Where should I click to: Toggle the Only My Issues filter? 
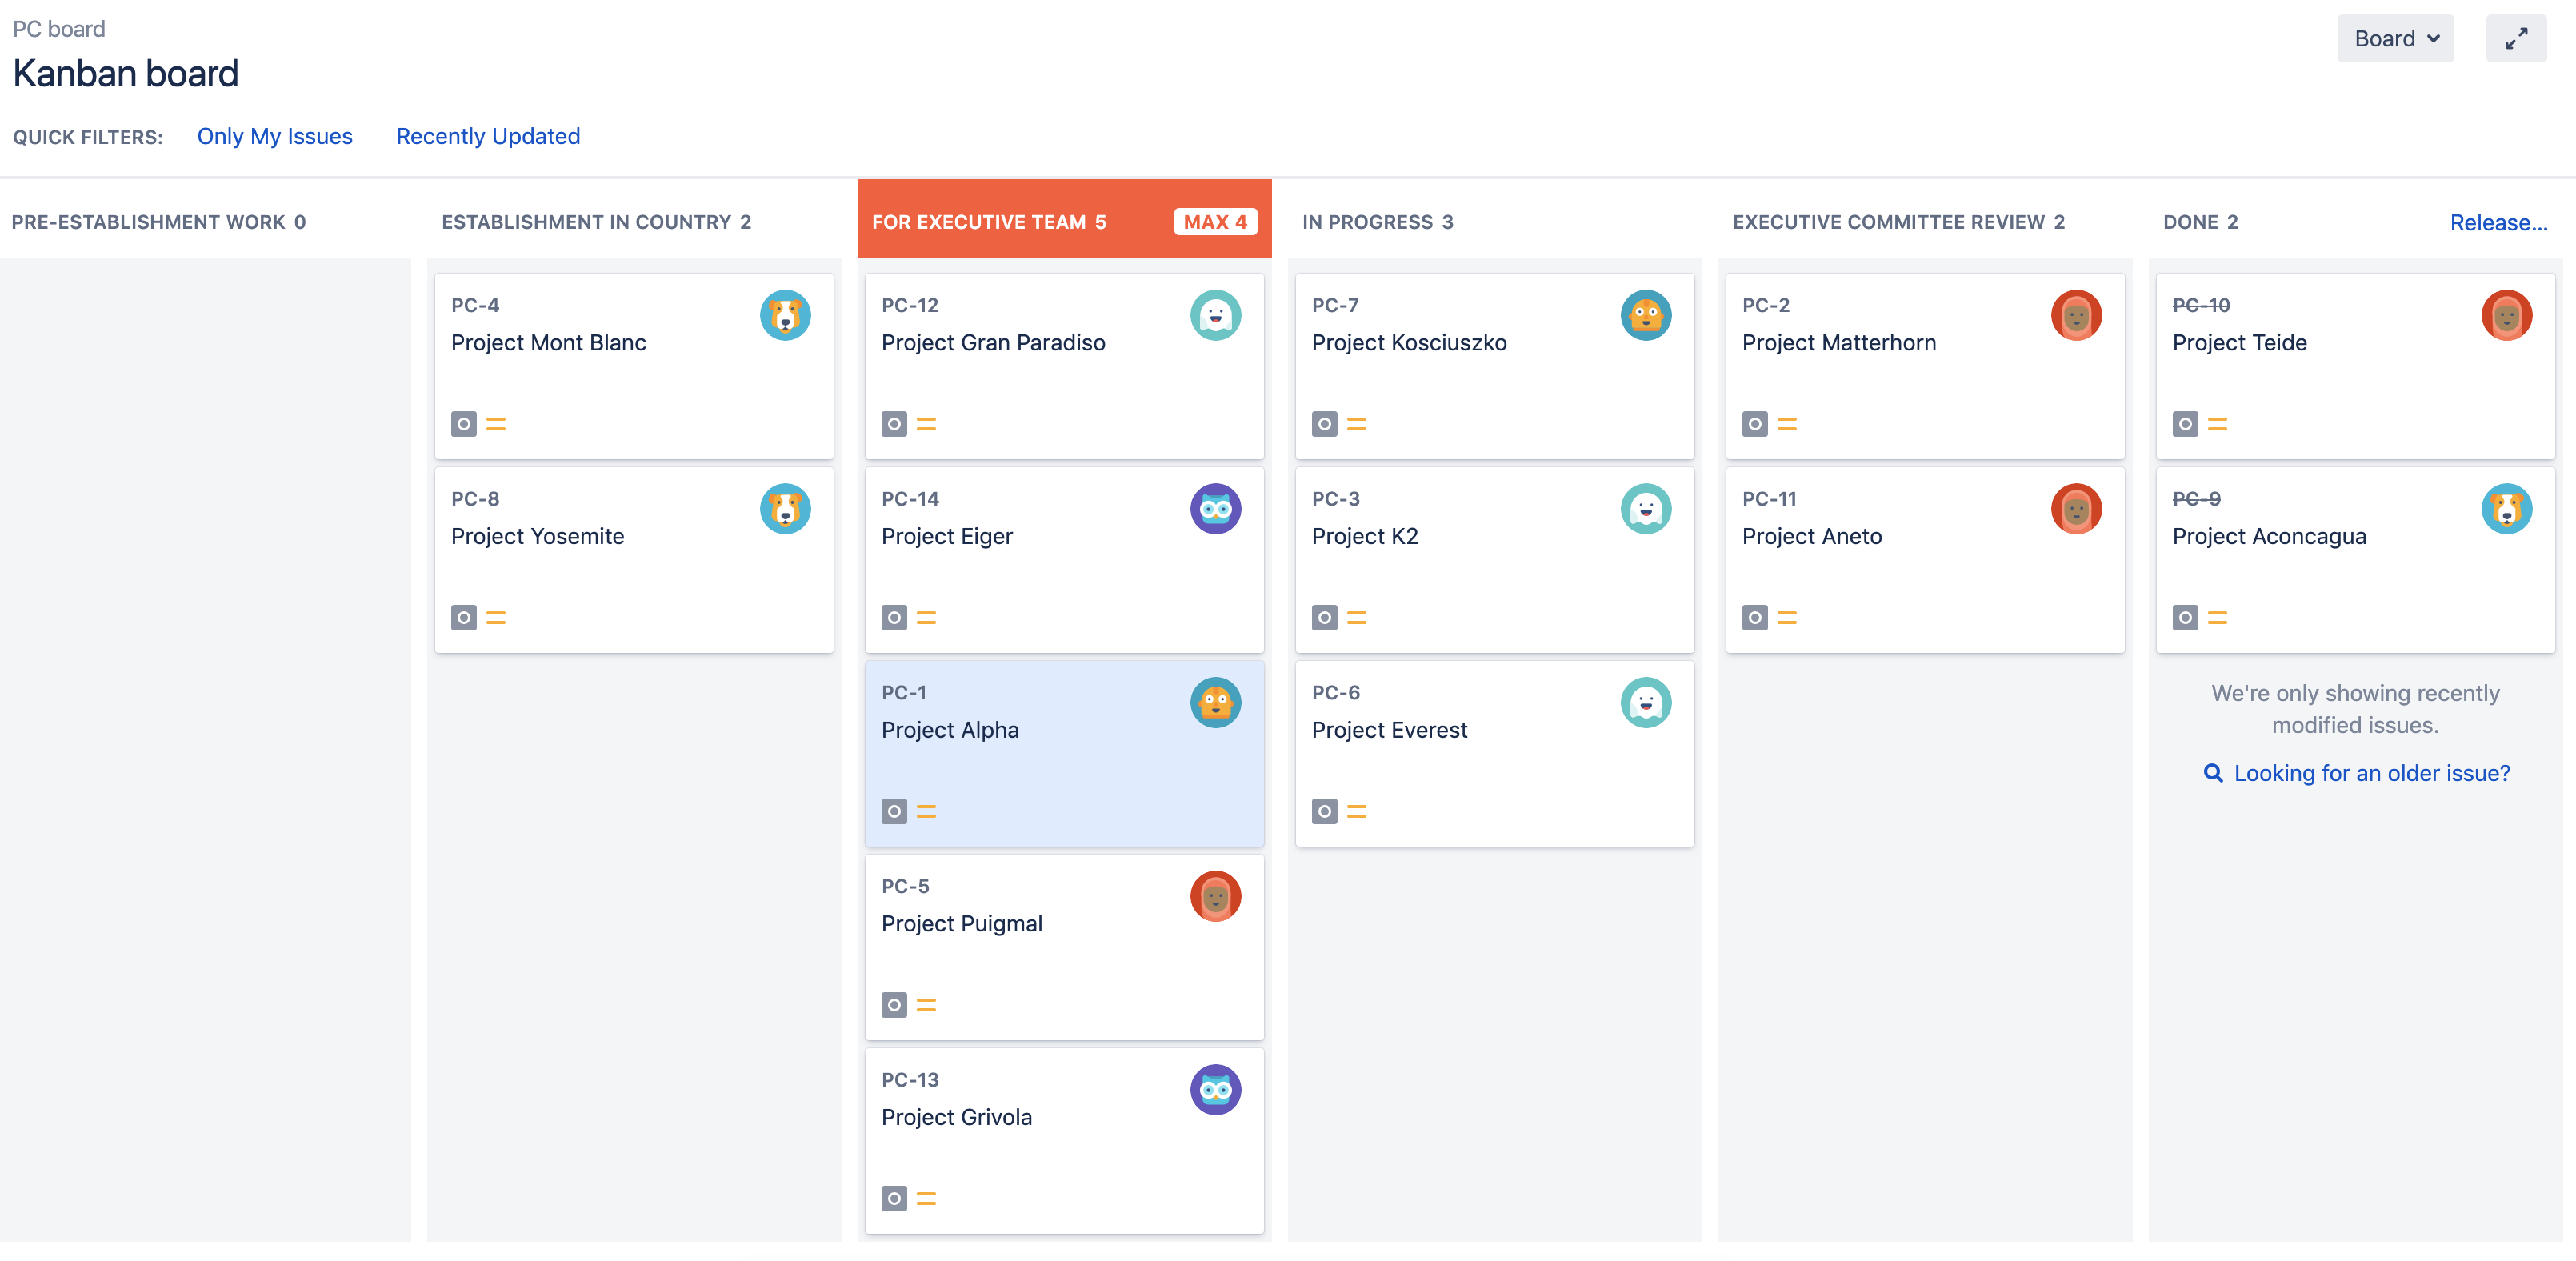tap(274, 134)
